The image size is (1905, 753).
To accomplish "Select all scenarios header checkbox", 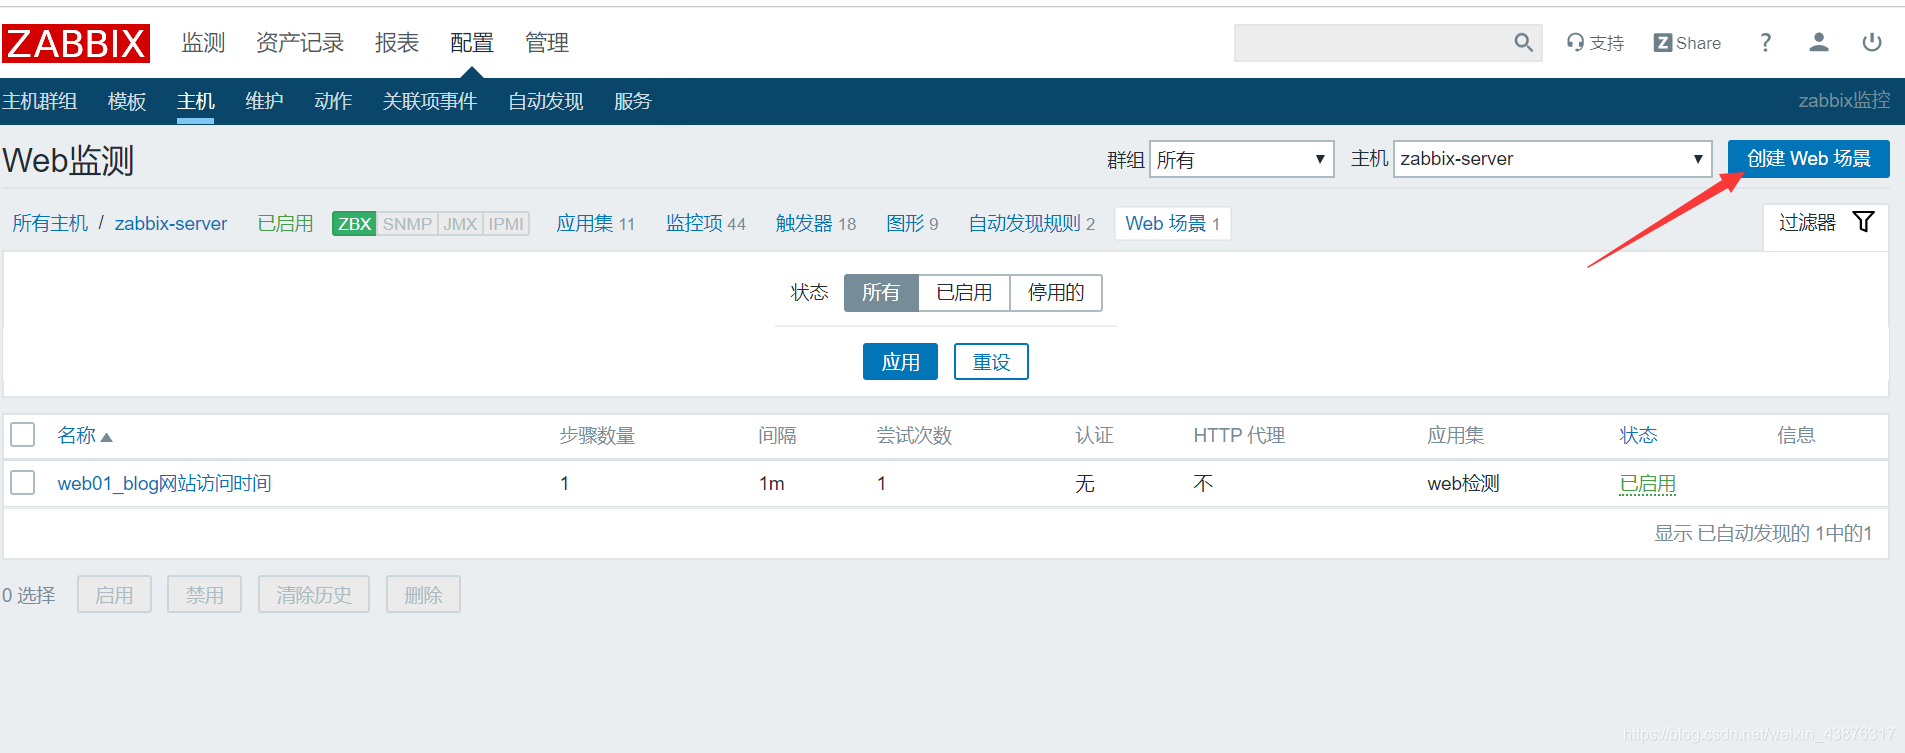I will coord(22,435).
